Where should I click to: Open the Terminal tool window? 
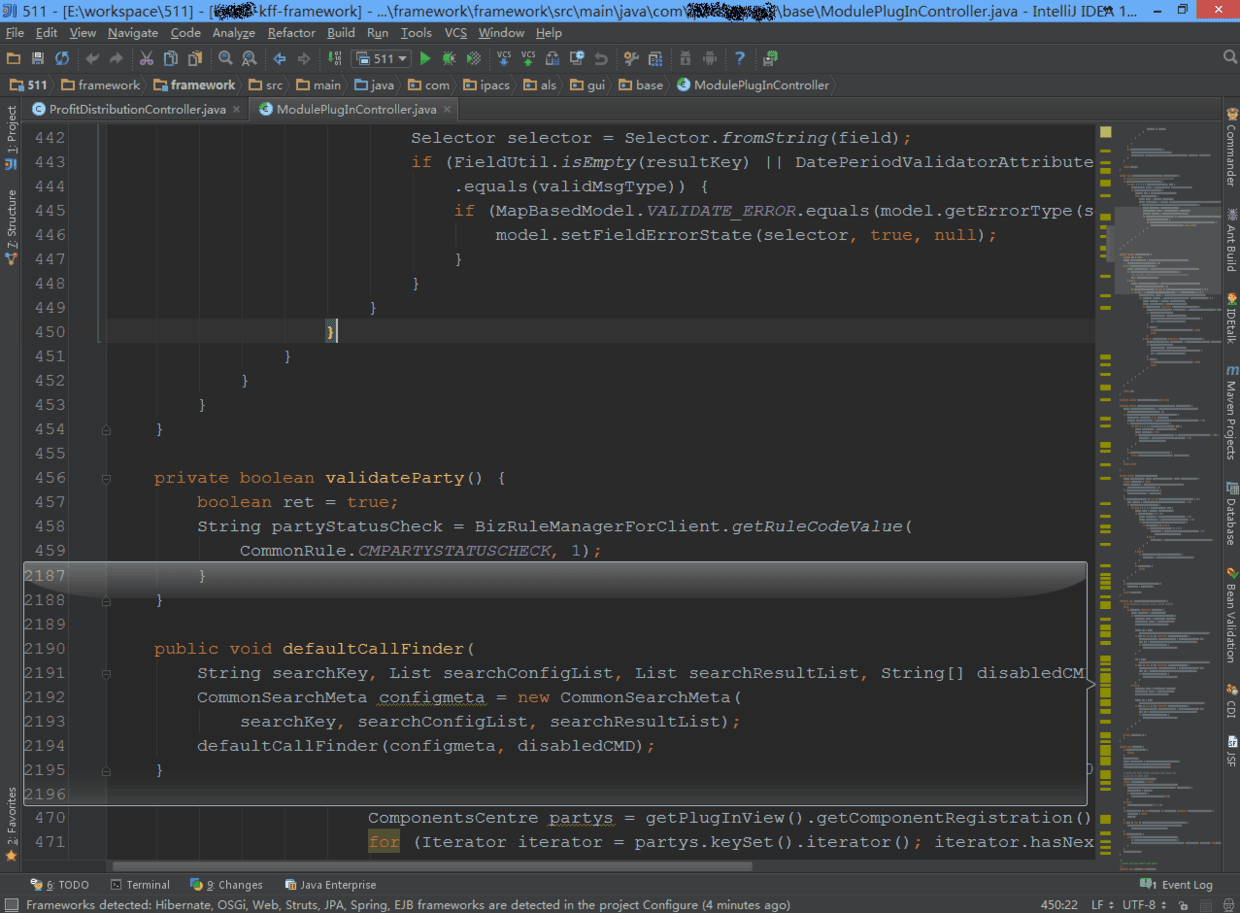(x=140, y=885)
